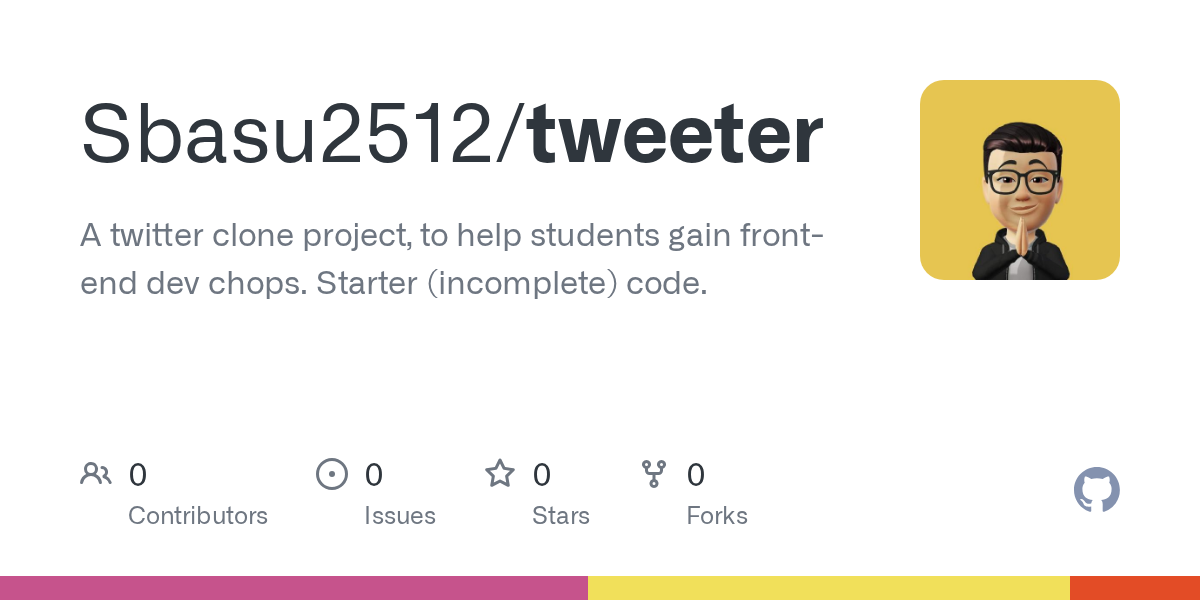Click the Issues count number
The height and width of the screenshot is (600, 1200).
click(374, 475)
